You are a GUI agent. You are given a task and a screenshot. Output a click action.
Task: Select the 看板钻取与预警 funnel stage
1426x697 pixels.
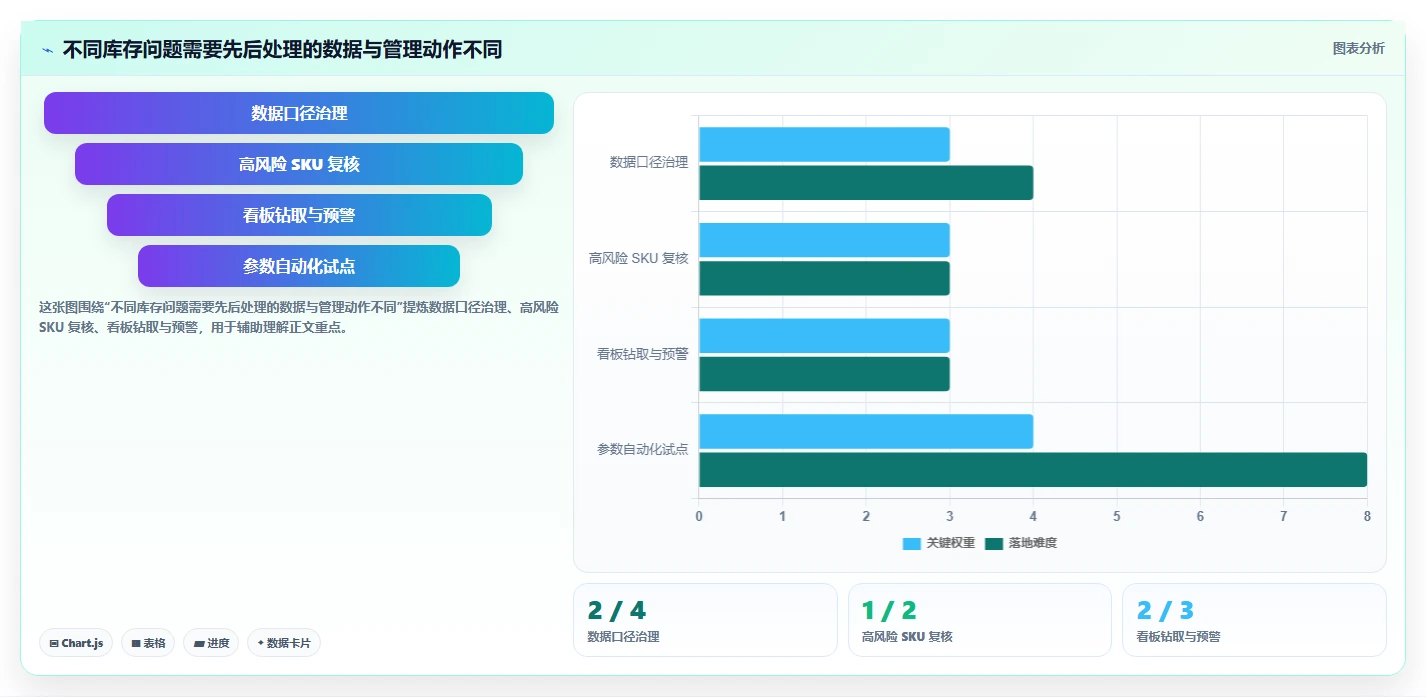[x=299, y=215]
